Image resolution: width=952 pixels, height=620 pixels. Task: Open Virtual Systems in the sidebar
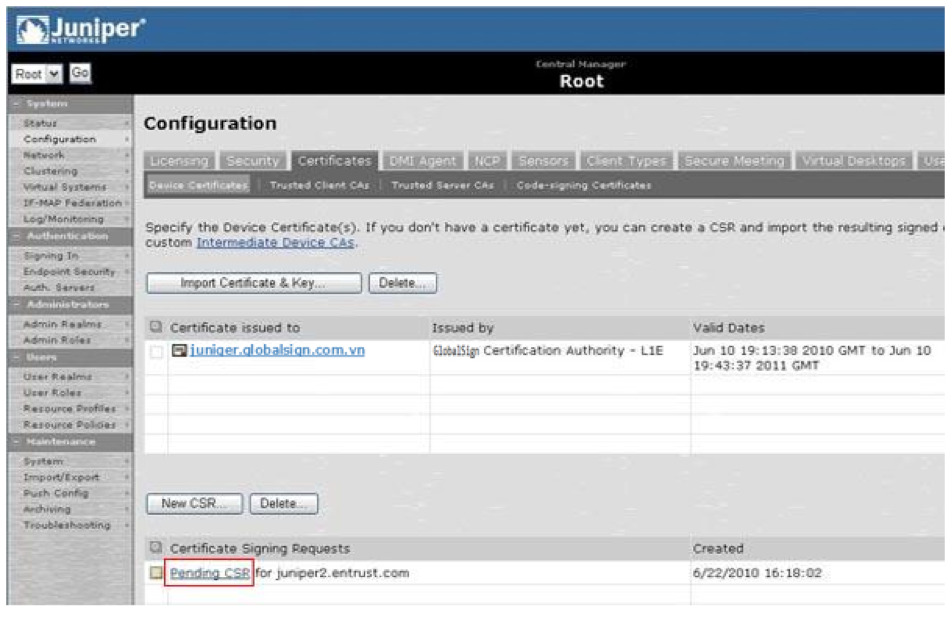pos(65,187)
